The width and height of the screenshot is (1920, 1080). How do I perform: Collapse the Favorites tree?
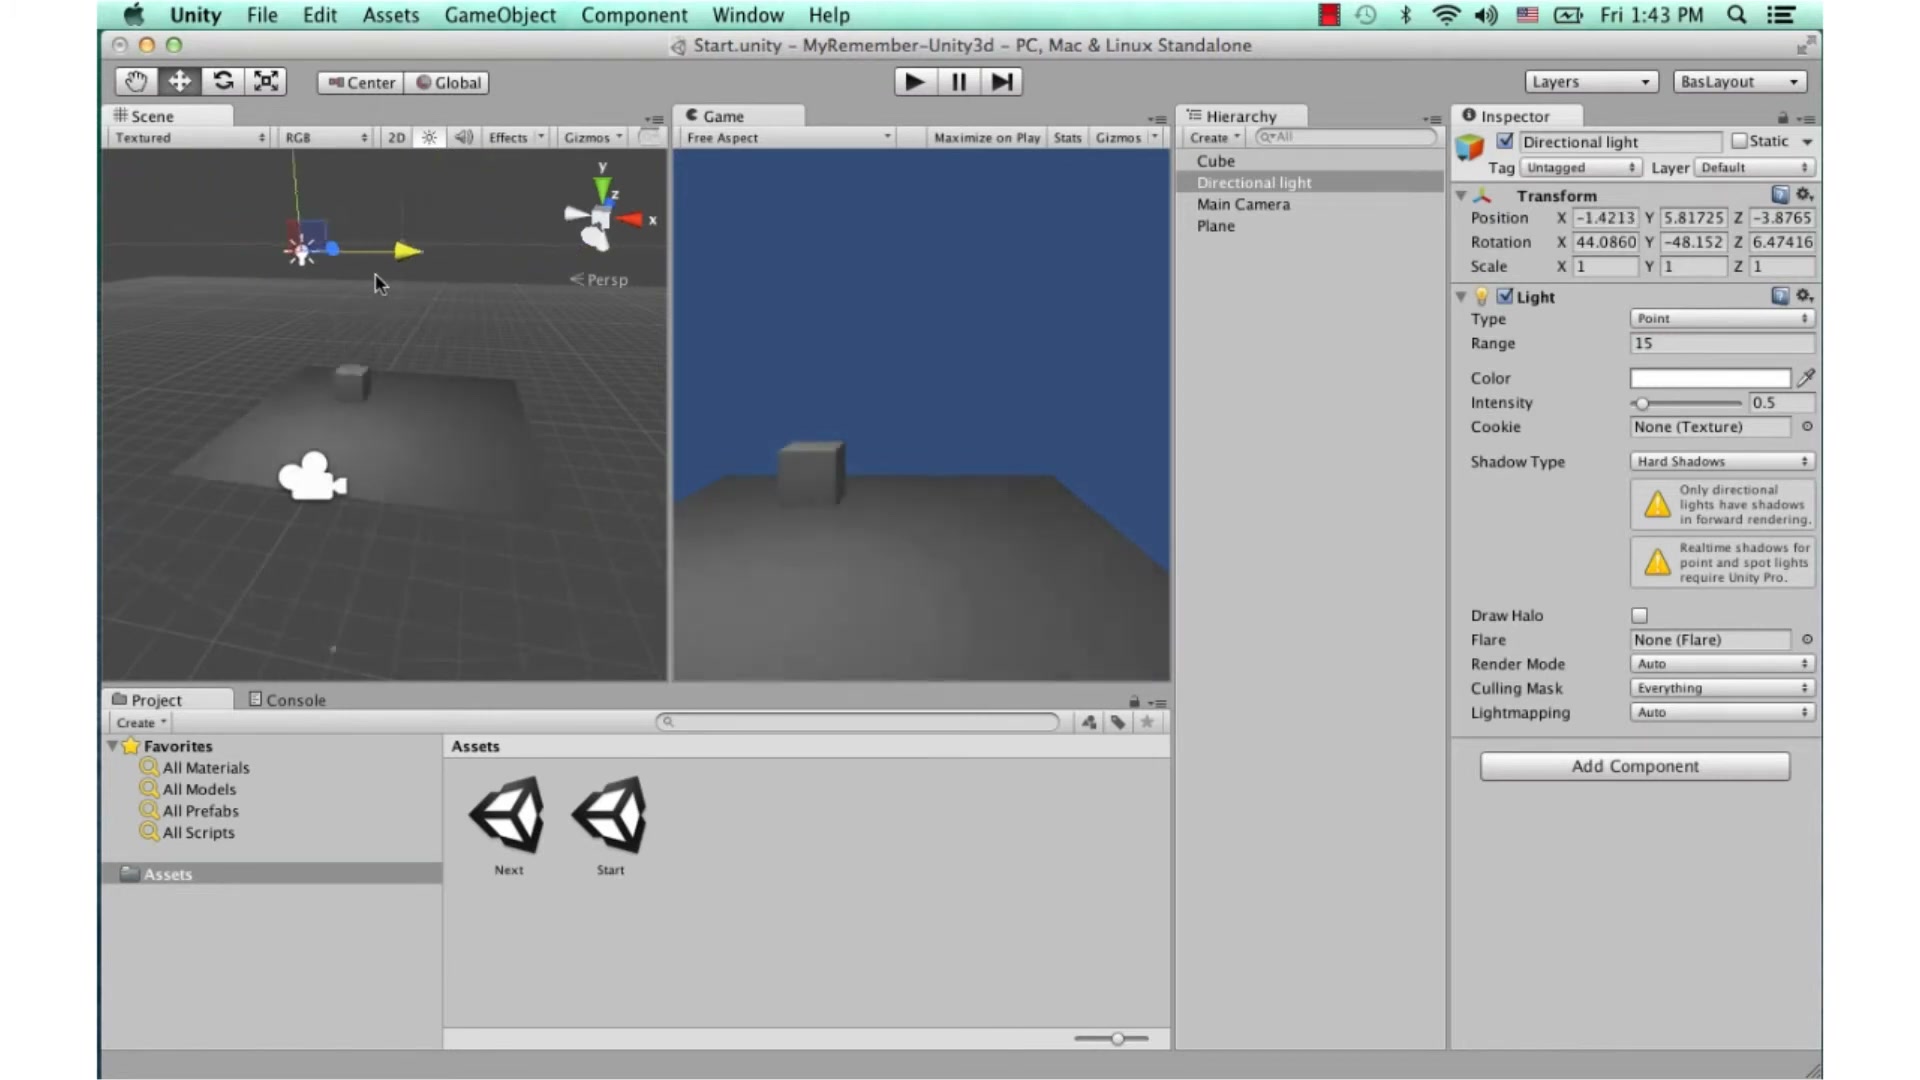click(112, 746)
